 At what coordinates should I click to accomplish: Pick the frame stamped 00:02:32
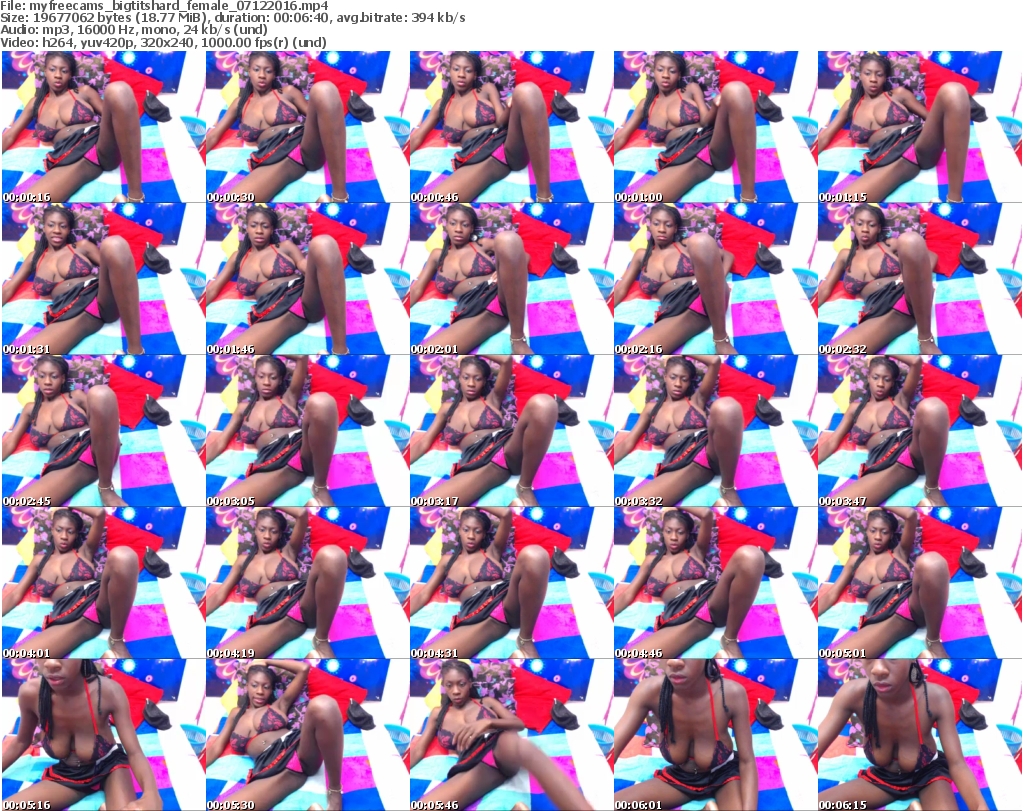pyautogui.click(x=919, y=279)
